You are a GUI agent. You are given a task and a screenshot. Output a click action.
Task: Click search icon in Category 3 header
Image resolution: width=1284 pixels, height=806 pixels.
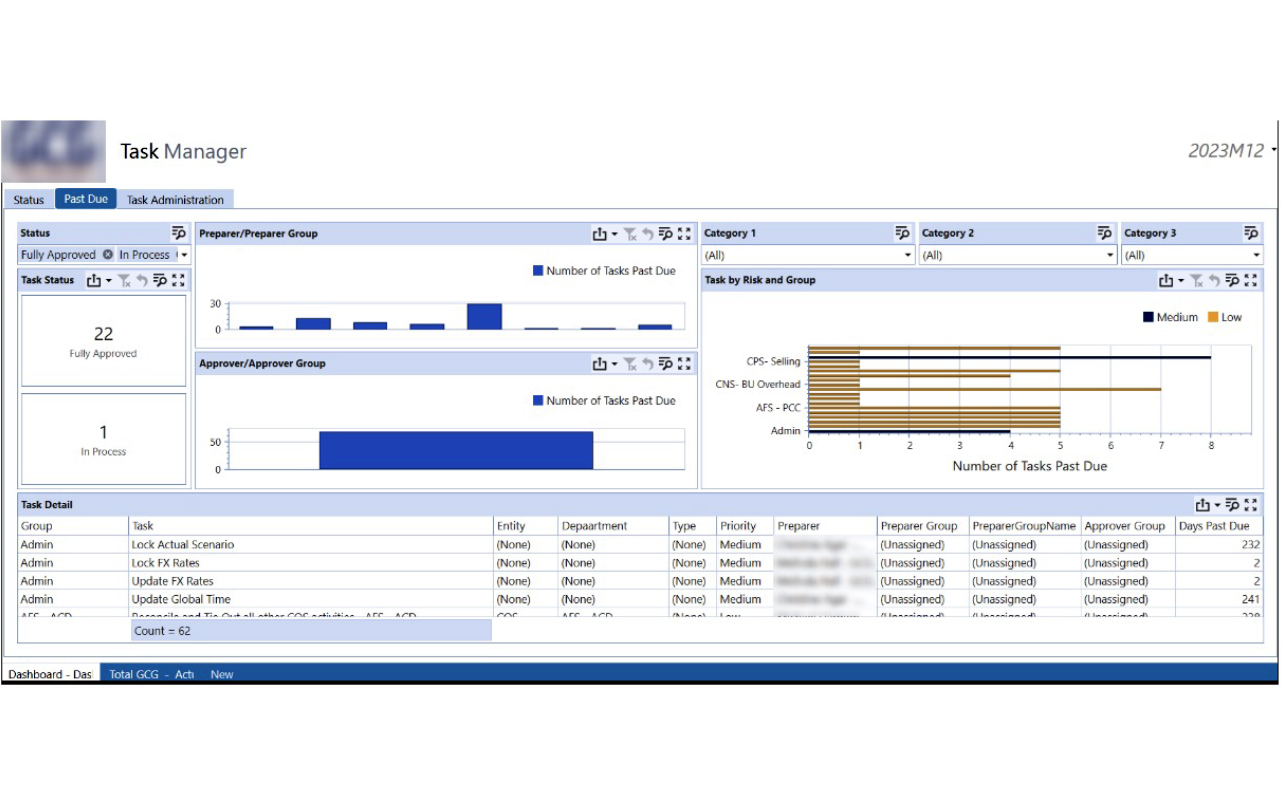(1251, 233)
